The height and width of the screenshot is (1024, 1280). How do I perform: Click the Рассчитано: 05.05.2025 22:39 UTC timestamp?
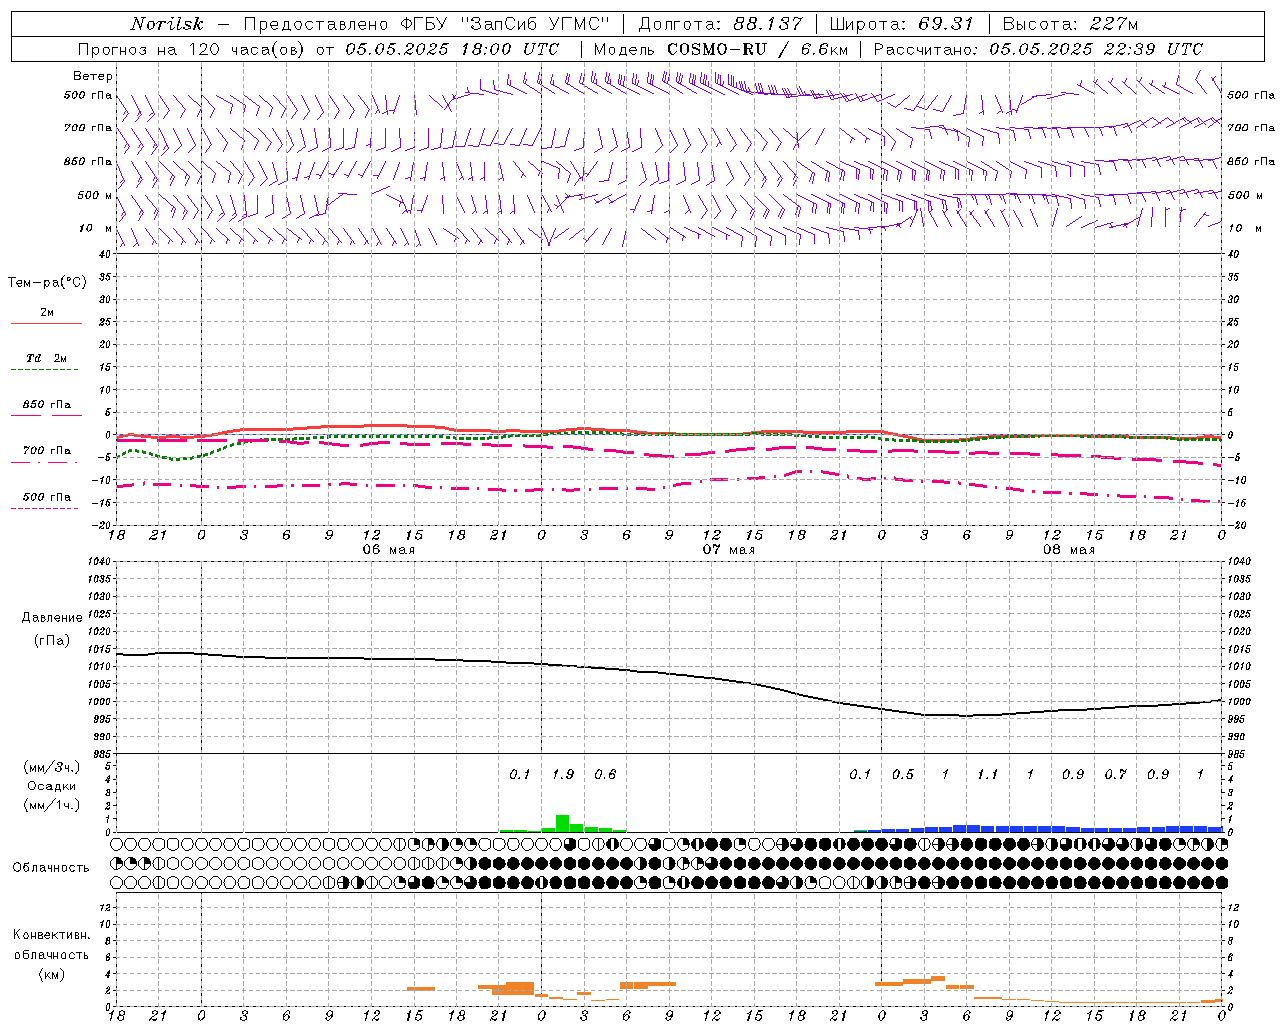coord(1038,49)
